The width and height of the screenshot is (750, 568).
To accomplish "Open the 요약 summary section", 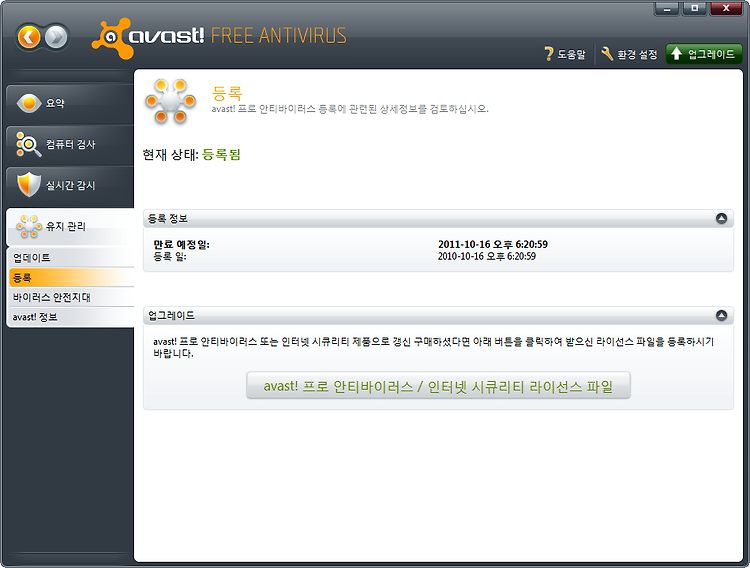I will click(x=70, y=103).
